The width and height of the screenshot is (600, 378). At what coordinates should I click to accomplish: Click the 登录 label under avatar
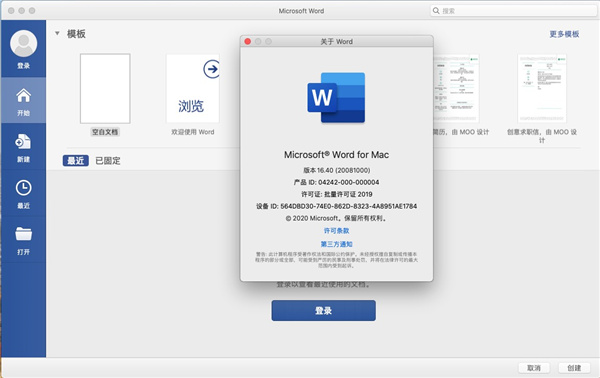(23, 65)
